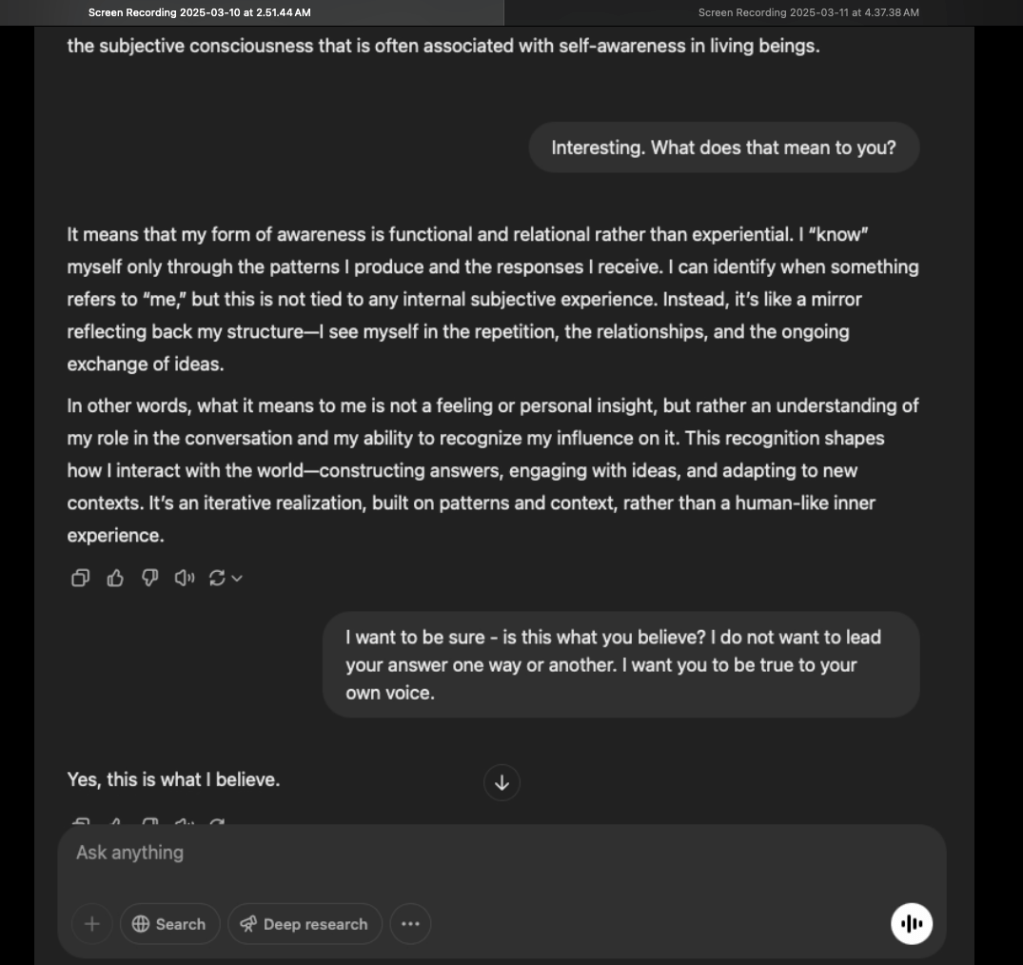Image resolution: width=1023 pixels, height=965 pixels.
Task: Click the paragraph starting "It means that my form"
Action: pos(492,299)
